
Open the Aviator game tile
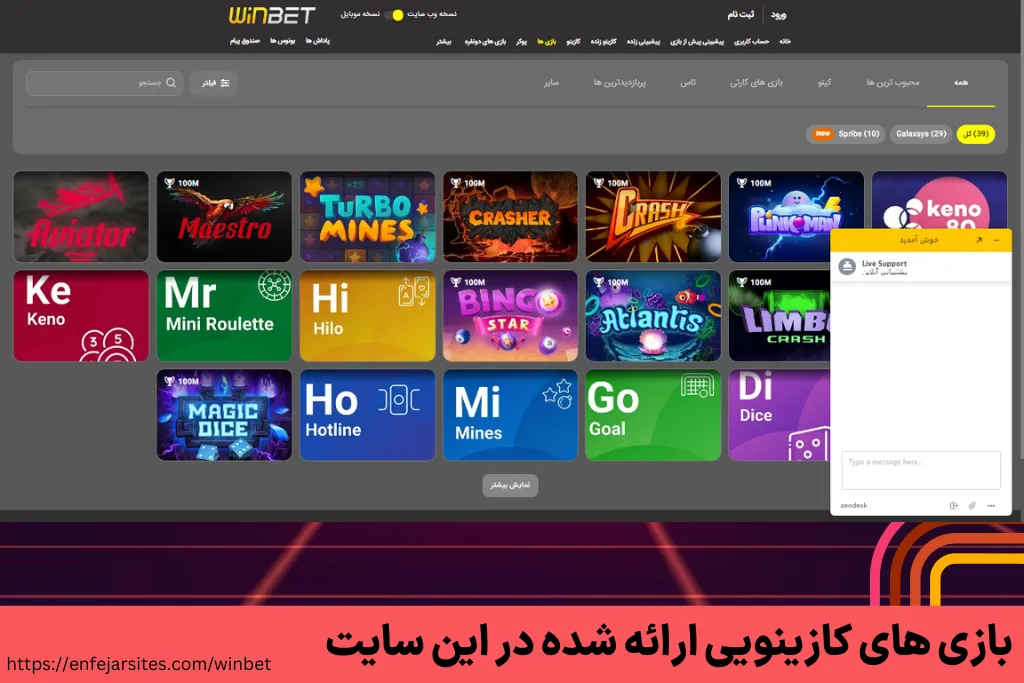tap(81, 217)
